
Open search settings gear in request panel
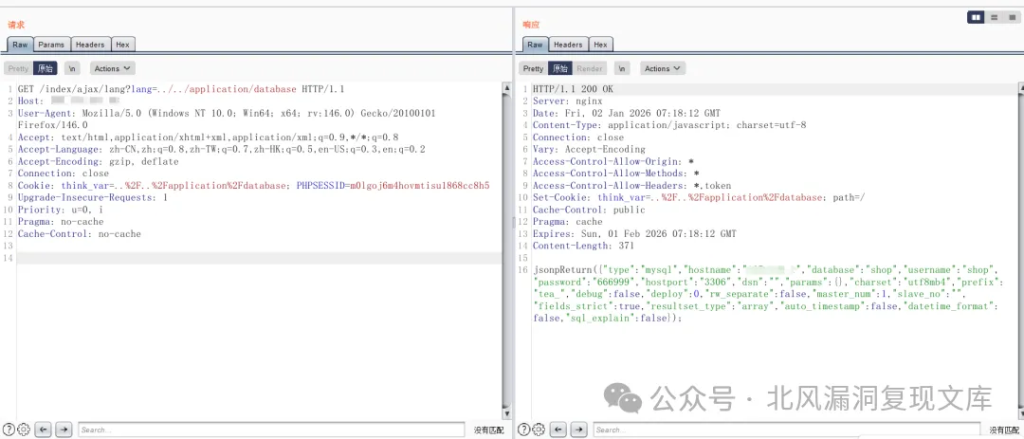click(x=23, y=429)
